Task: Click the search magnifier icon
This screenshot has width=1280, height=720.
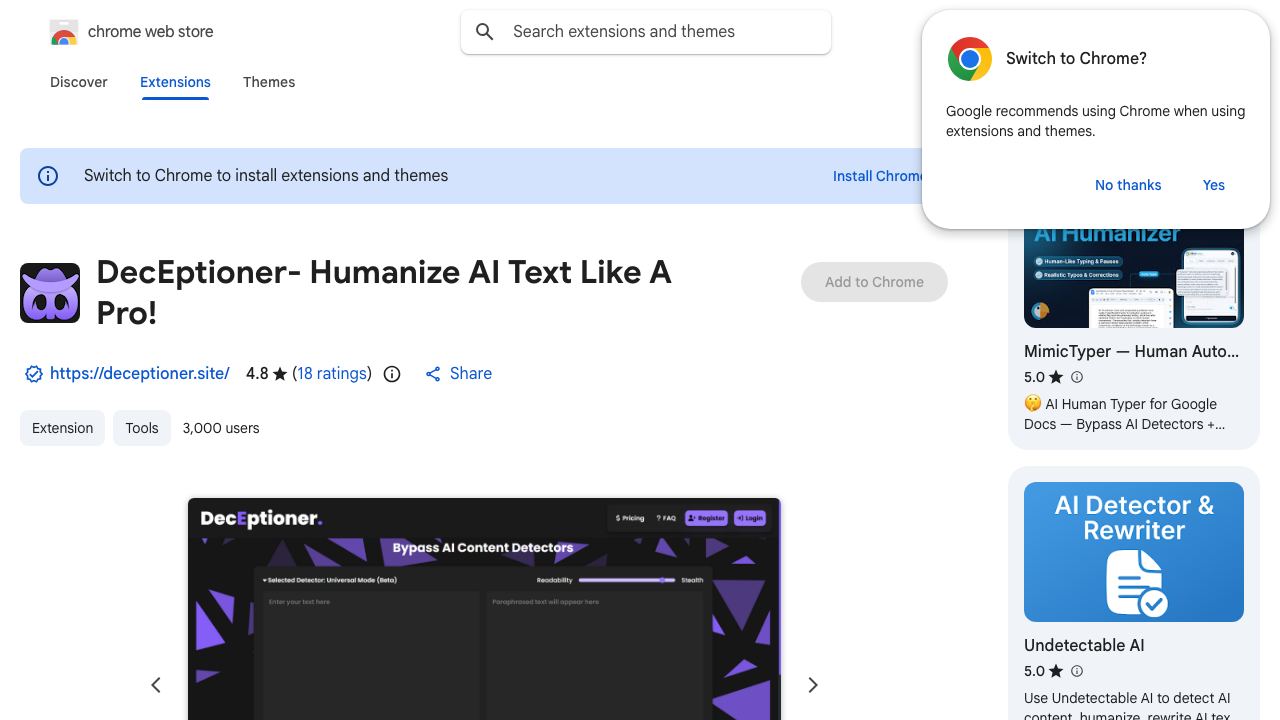Action: click(485, 32)
